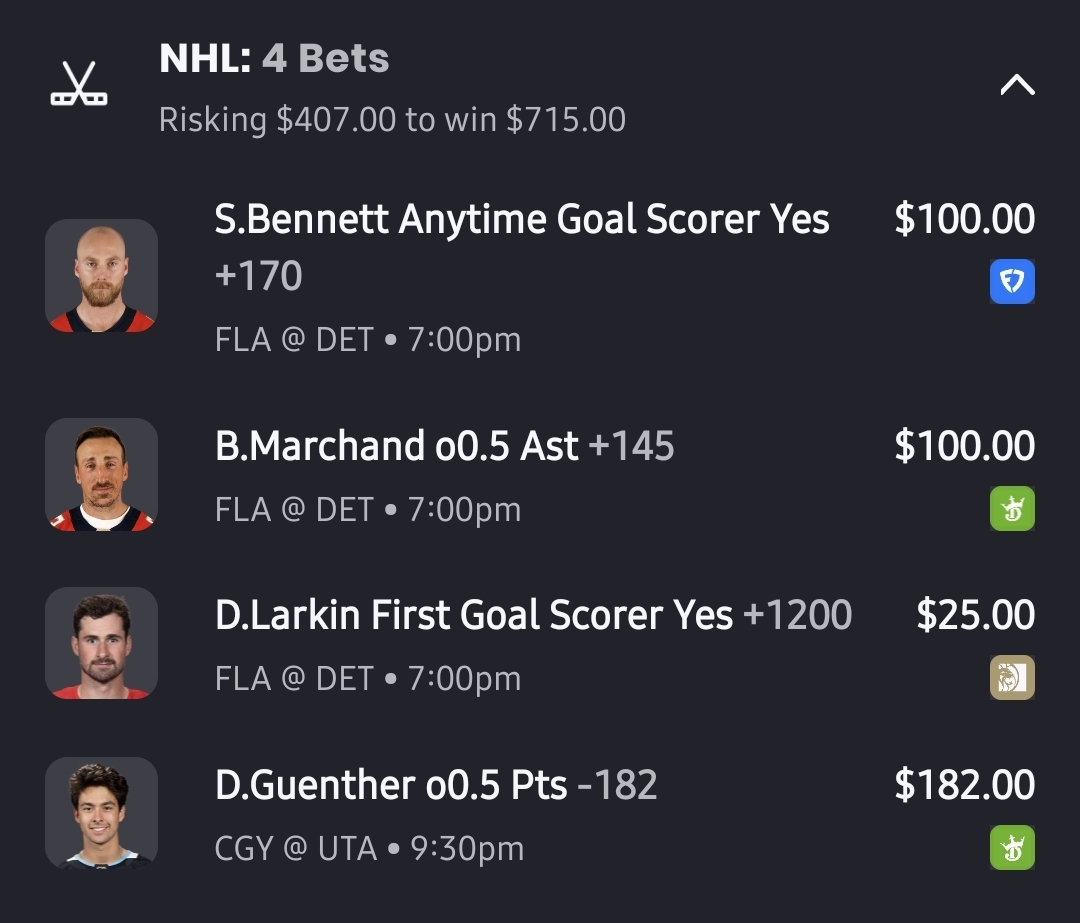Open D.Larkin First Goal Scorer bet
This screenshot has width=1080, height=923.
point(474,616)
